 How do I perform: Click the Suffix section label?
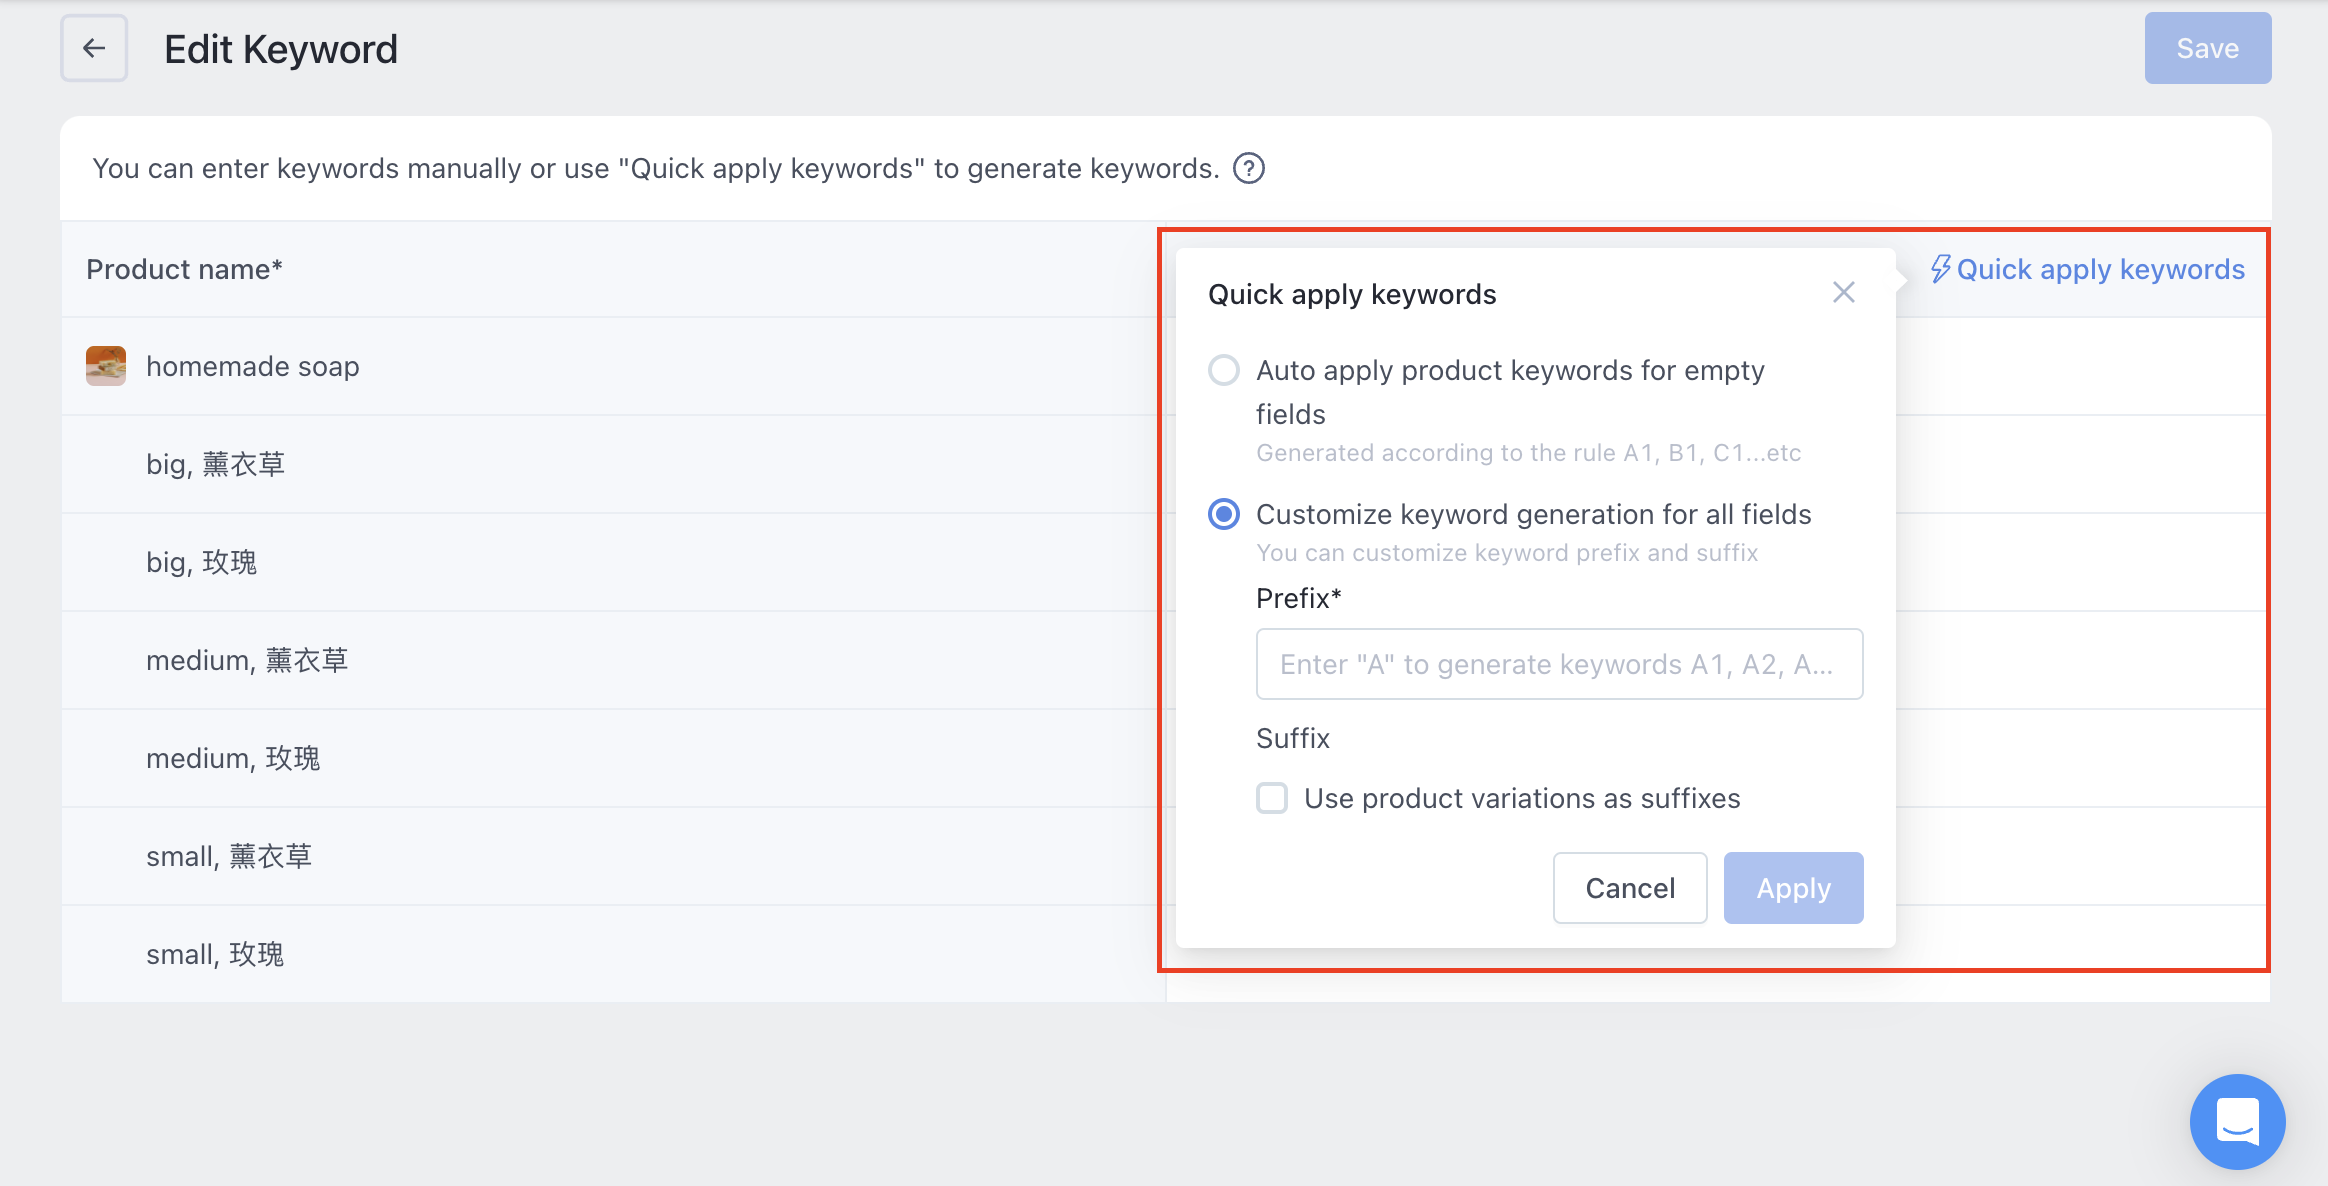(x=1293, y=738)
